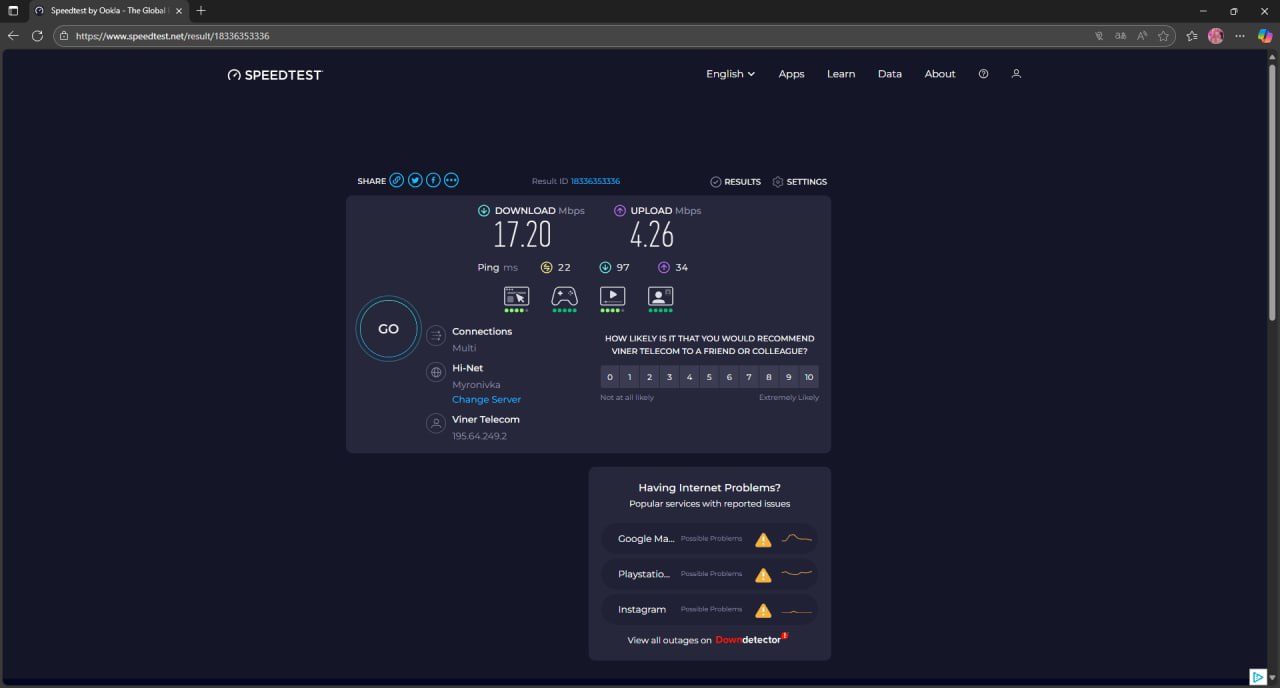Click the Connections multi icon
1280x688 pixels.
[x=436, y=336]
